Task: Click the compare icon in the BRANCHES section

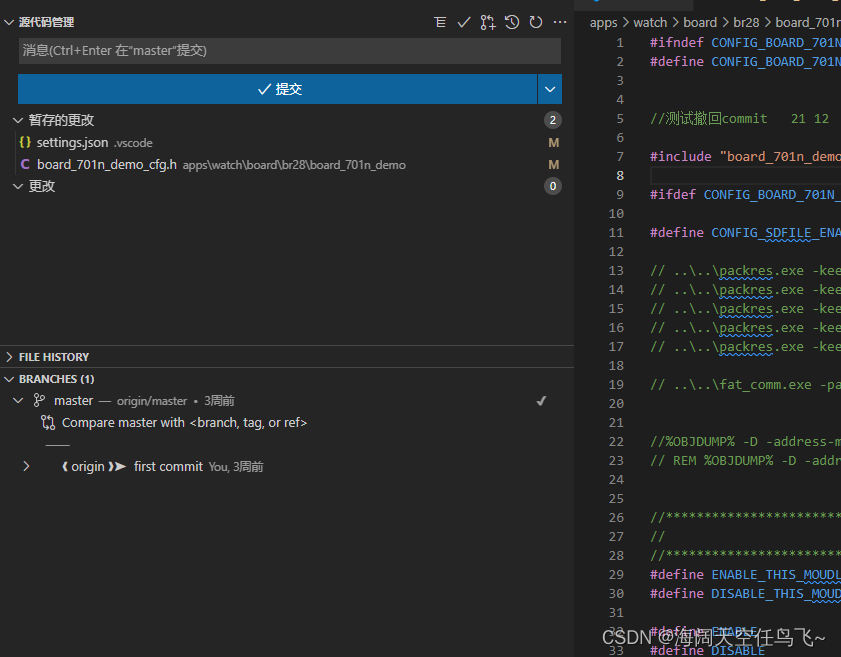Action: click(x=47, y=422)
